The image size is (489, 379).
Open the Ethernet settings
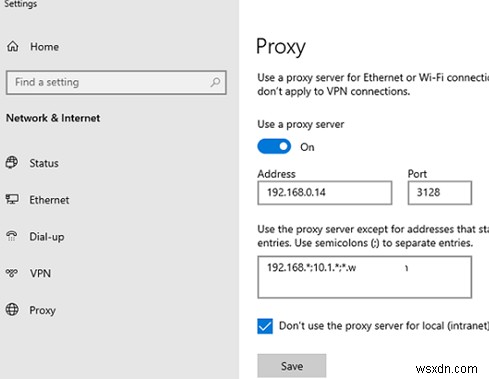coord(49,200)
